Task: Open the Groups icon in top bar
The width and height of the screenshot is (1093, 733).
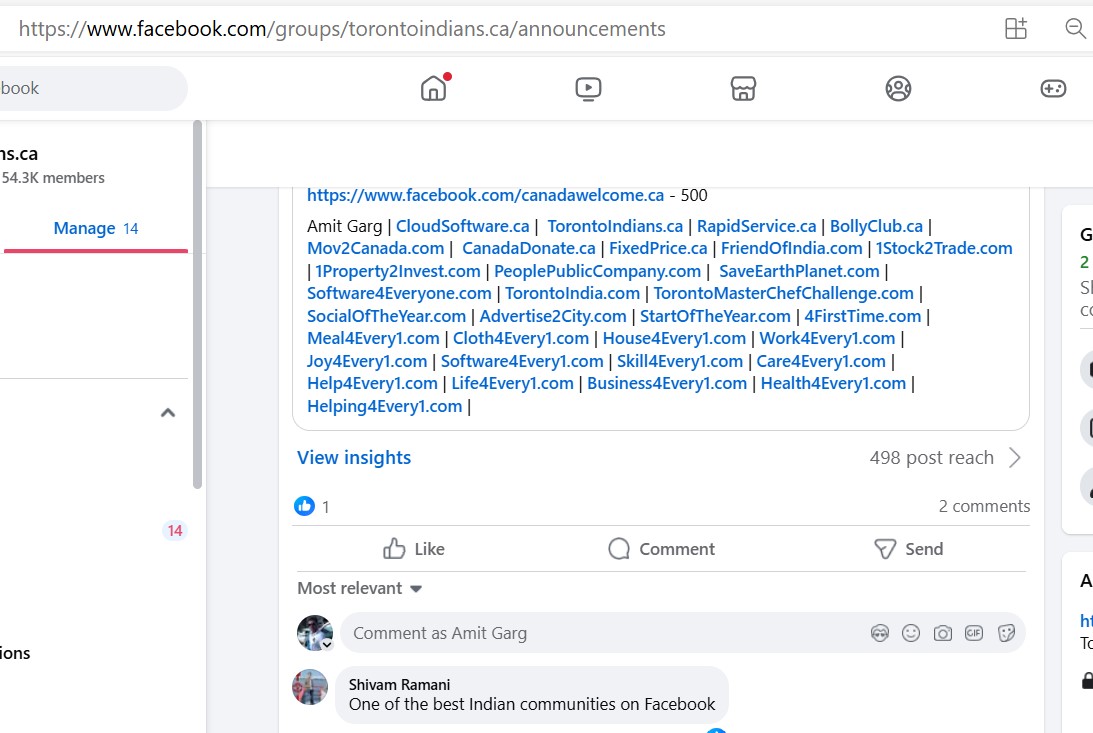Action: click(x=898, y=88)
